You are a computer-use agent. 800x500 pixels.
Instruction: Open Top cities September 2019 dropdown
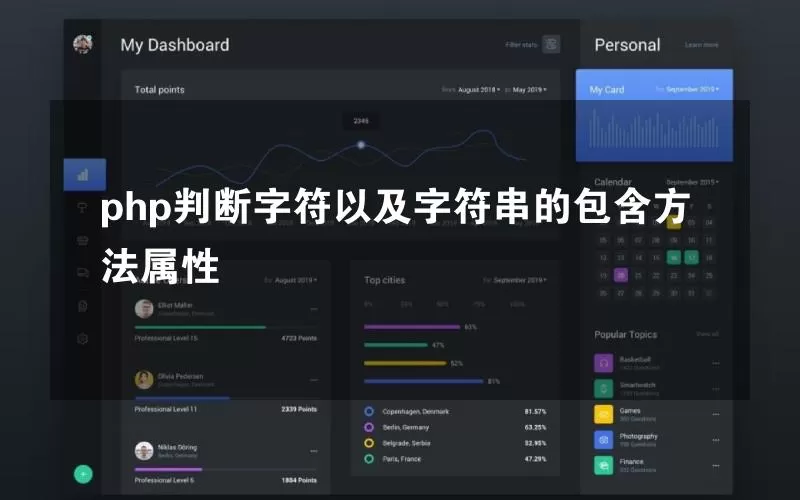coord(520,280)
